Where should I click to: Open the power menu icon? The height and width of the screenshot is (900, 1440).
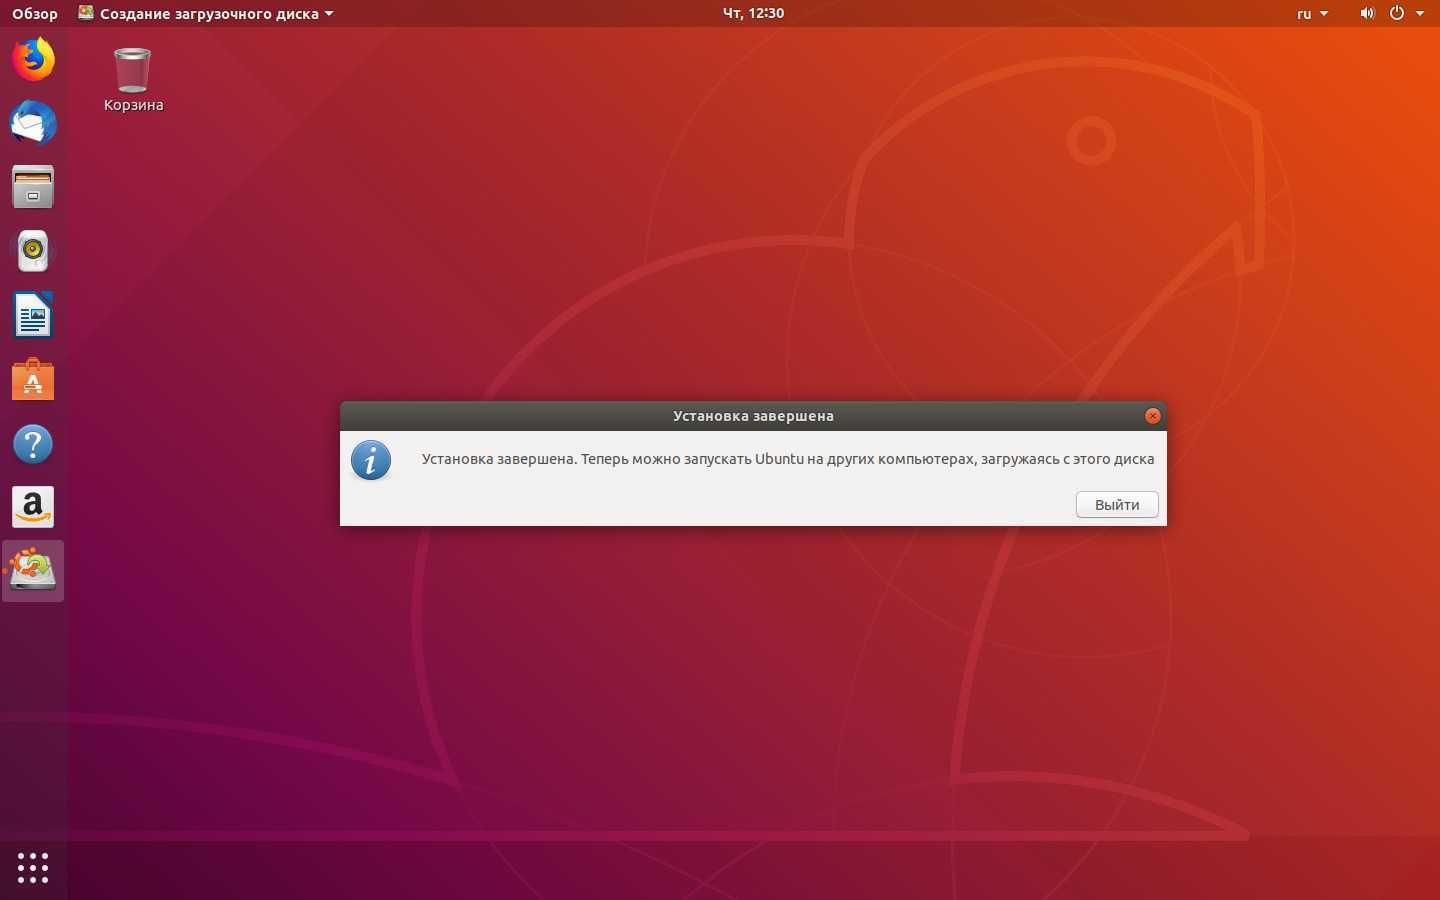pyautogui.click(x=1397, y=13)
